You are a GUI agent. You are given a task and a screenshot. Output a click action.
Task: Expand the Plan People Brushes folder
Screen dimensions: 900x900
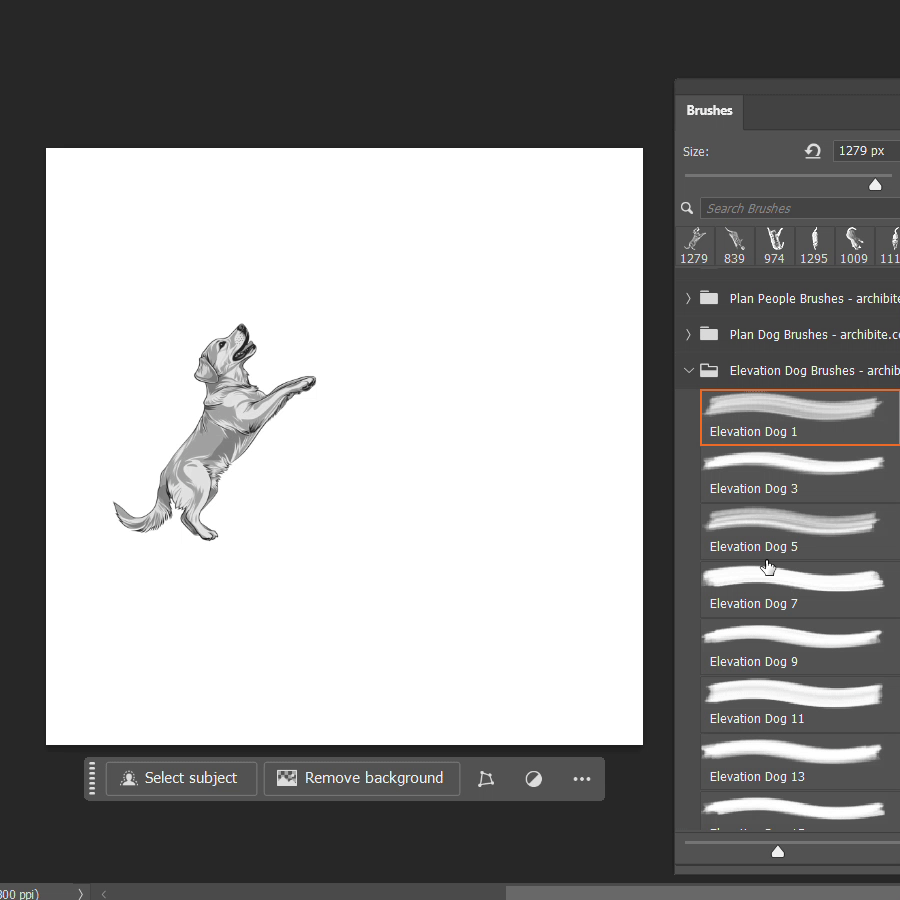pos(688,298)
